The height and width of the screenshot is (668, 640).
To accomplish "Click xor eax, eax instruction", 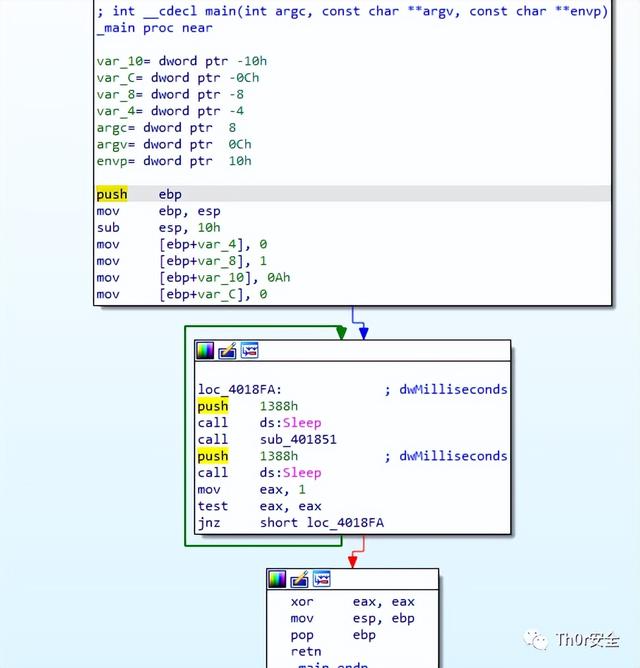I will [x=352, y=602].
